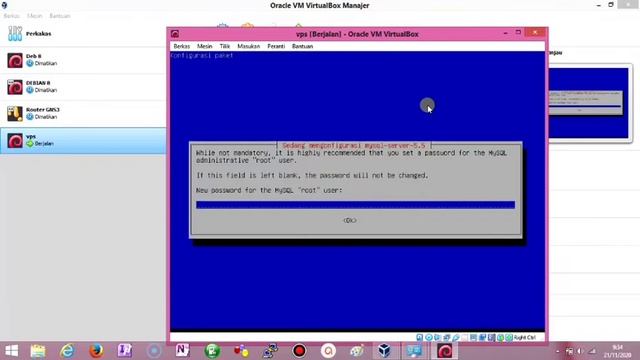The image size is (640, 360).
Task: Click CPU features icon in VM status bar
Action: pos(491,338)
